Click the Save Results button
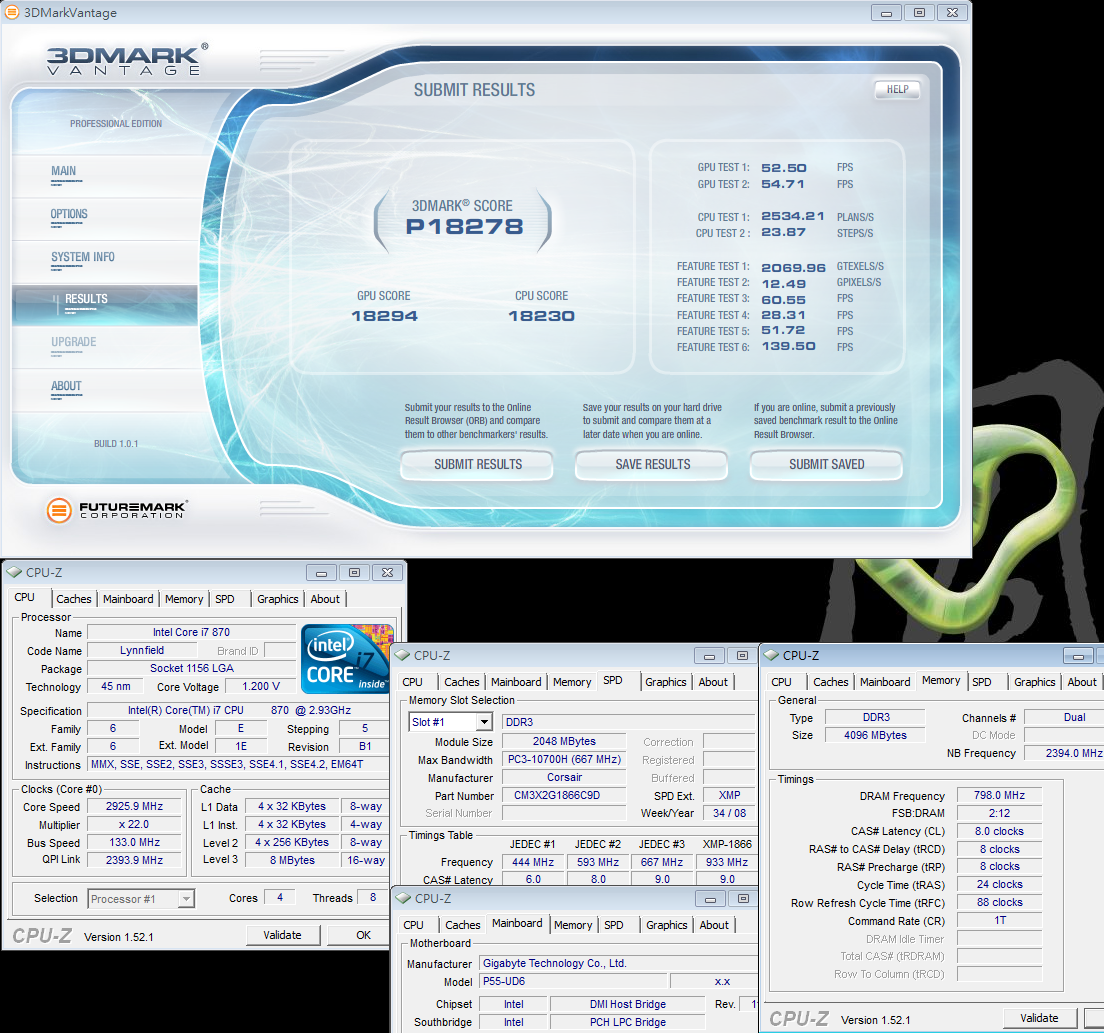1104x1033 pixels. click(x=652, y=464)
